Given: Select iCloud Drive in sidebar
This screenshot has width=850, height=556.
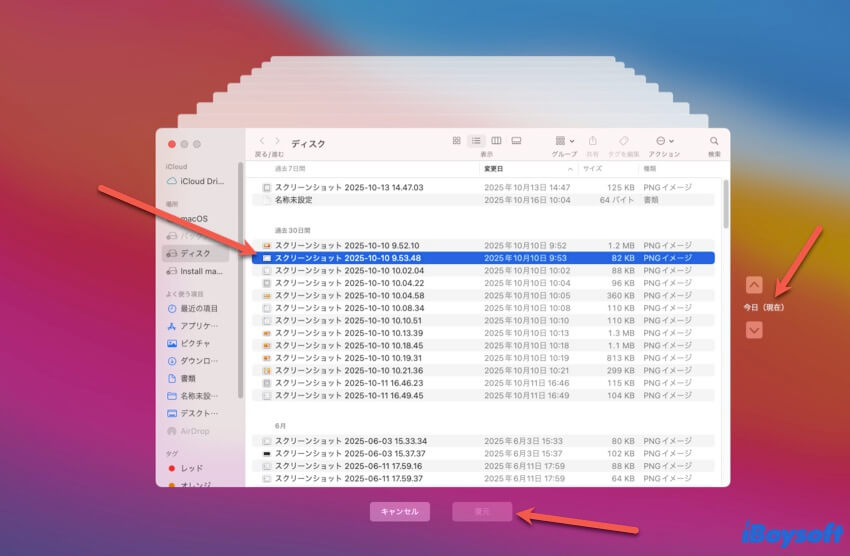Looking at the screenshot, I should [201, 181].
